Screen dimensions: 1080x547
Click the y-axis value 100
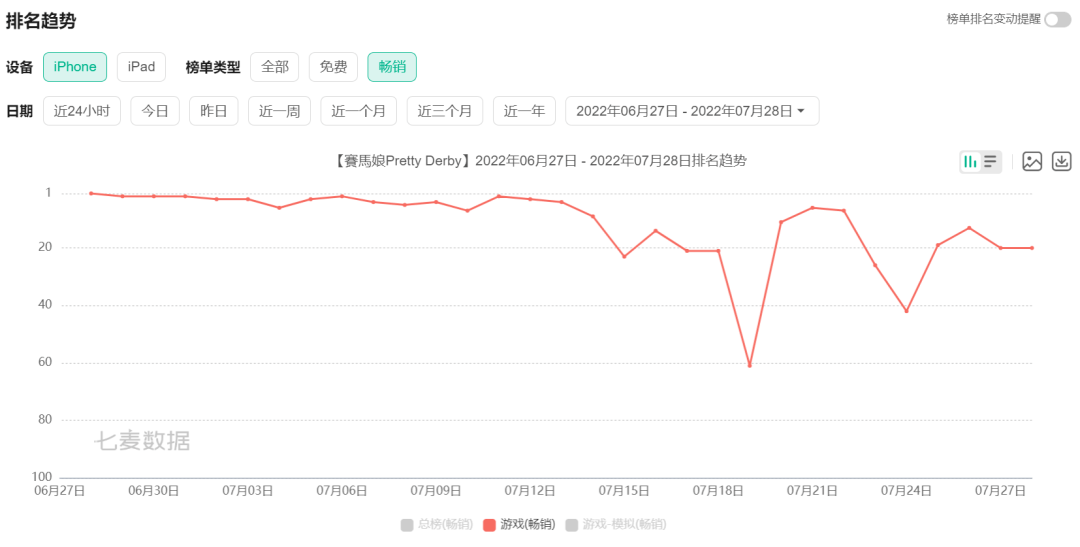point(42,477)
